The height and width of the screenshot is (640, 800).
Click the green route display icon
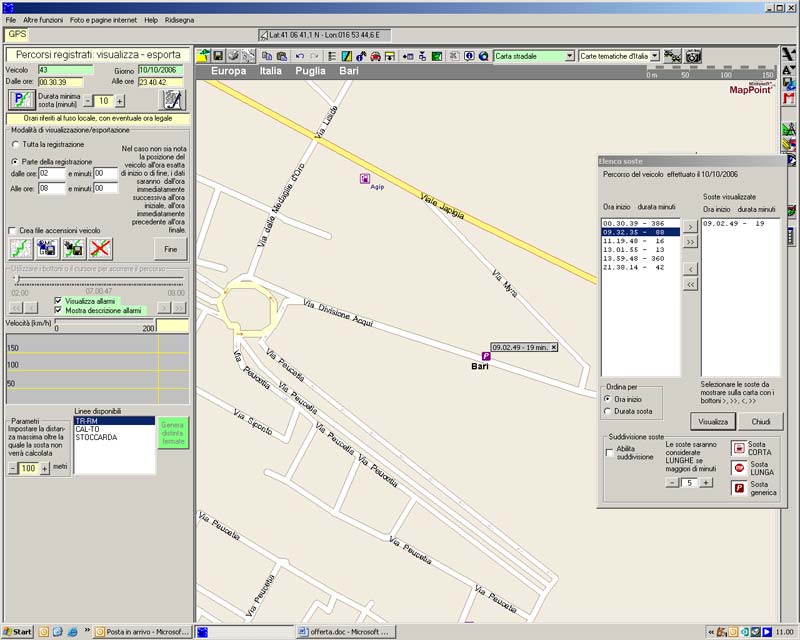pyautogui.click(x=21, y=249)
